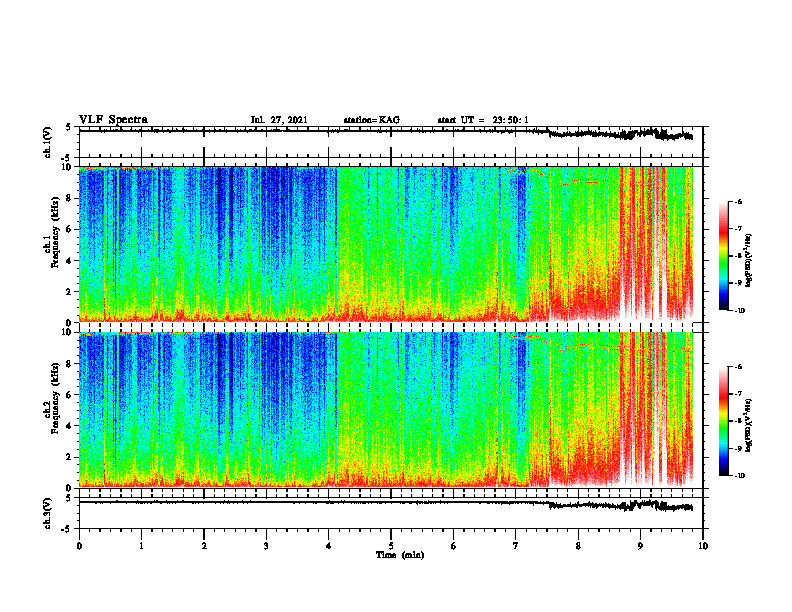This screenshot has height=612, width=792.
Task: Click time axis tick label "10"
Action: [703, 546]
